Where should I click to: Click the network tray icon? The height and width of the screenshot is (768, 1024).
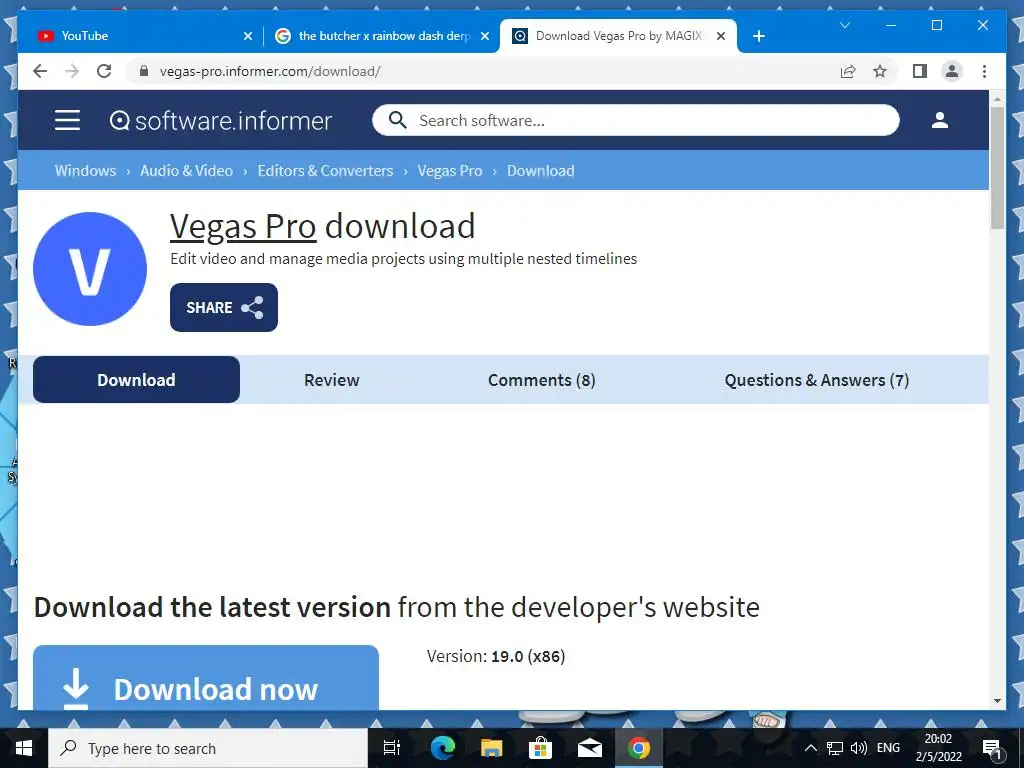click(835, 748)
